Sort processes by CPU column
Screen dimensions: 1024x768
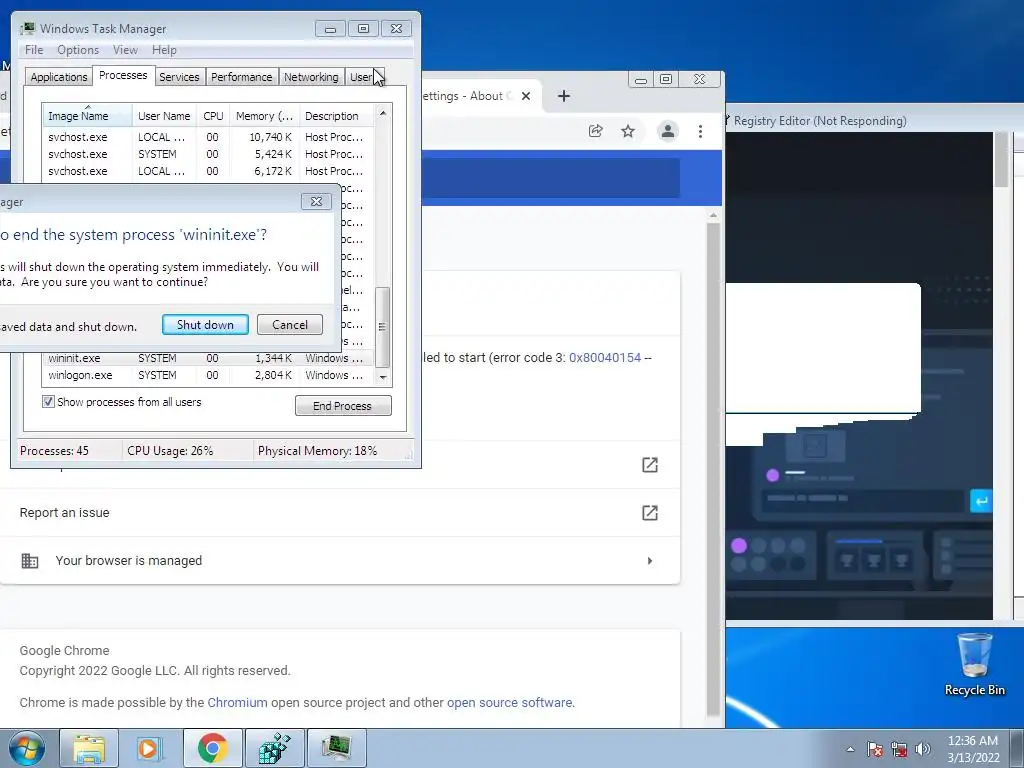coord(213,116)
